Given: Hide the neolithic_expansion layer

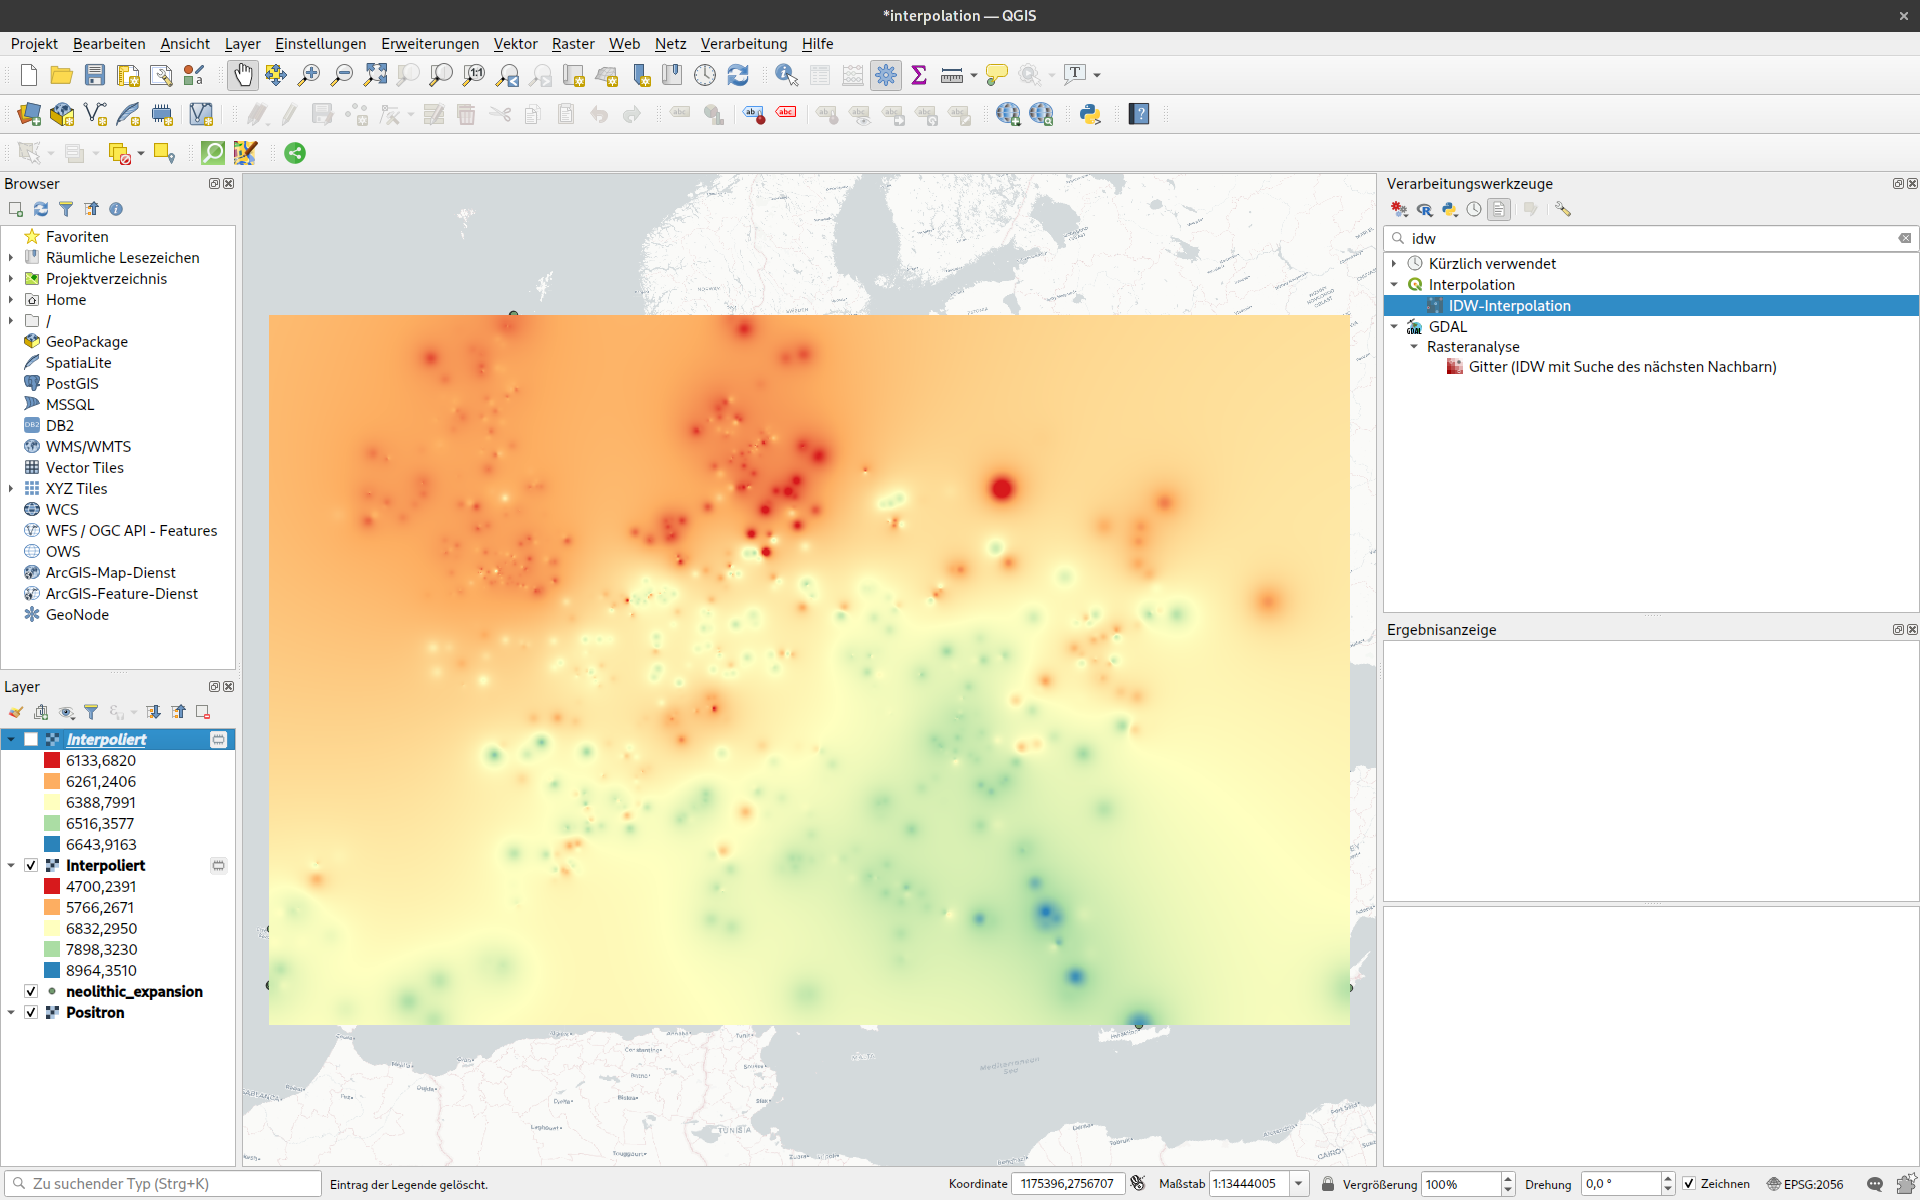Looking at the screenshot, I should click(x=31, y=991).
